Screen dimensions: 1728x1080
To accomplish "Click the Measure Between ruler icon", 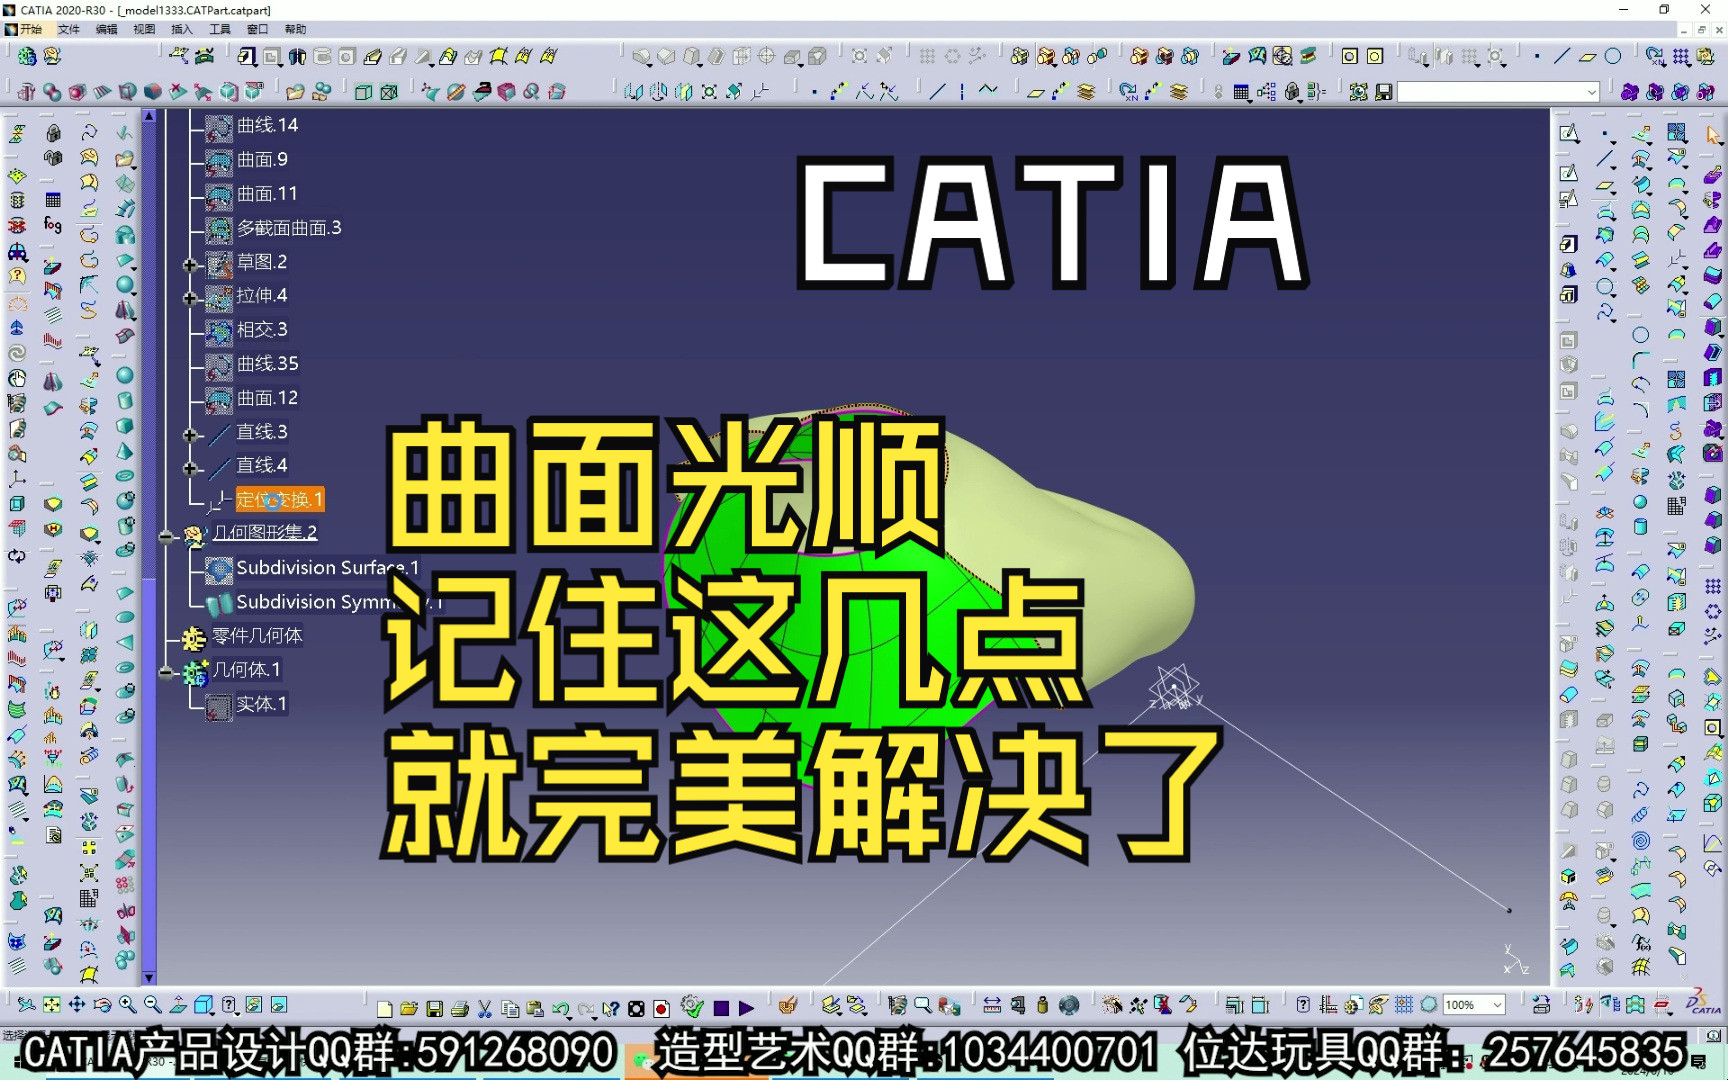I will point(992,1005).
